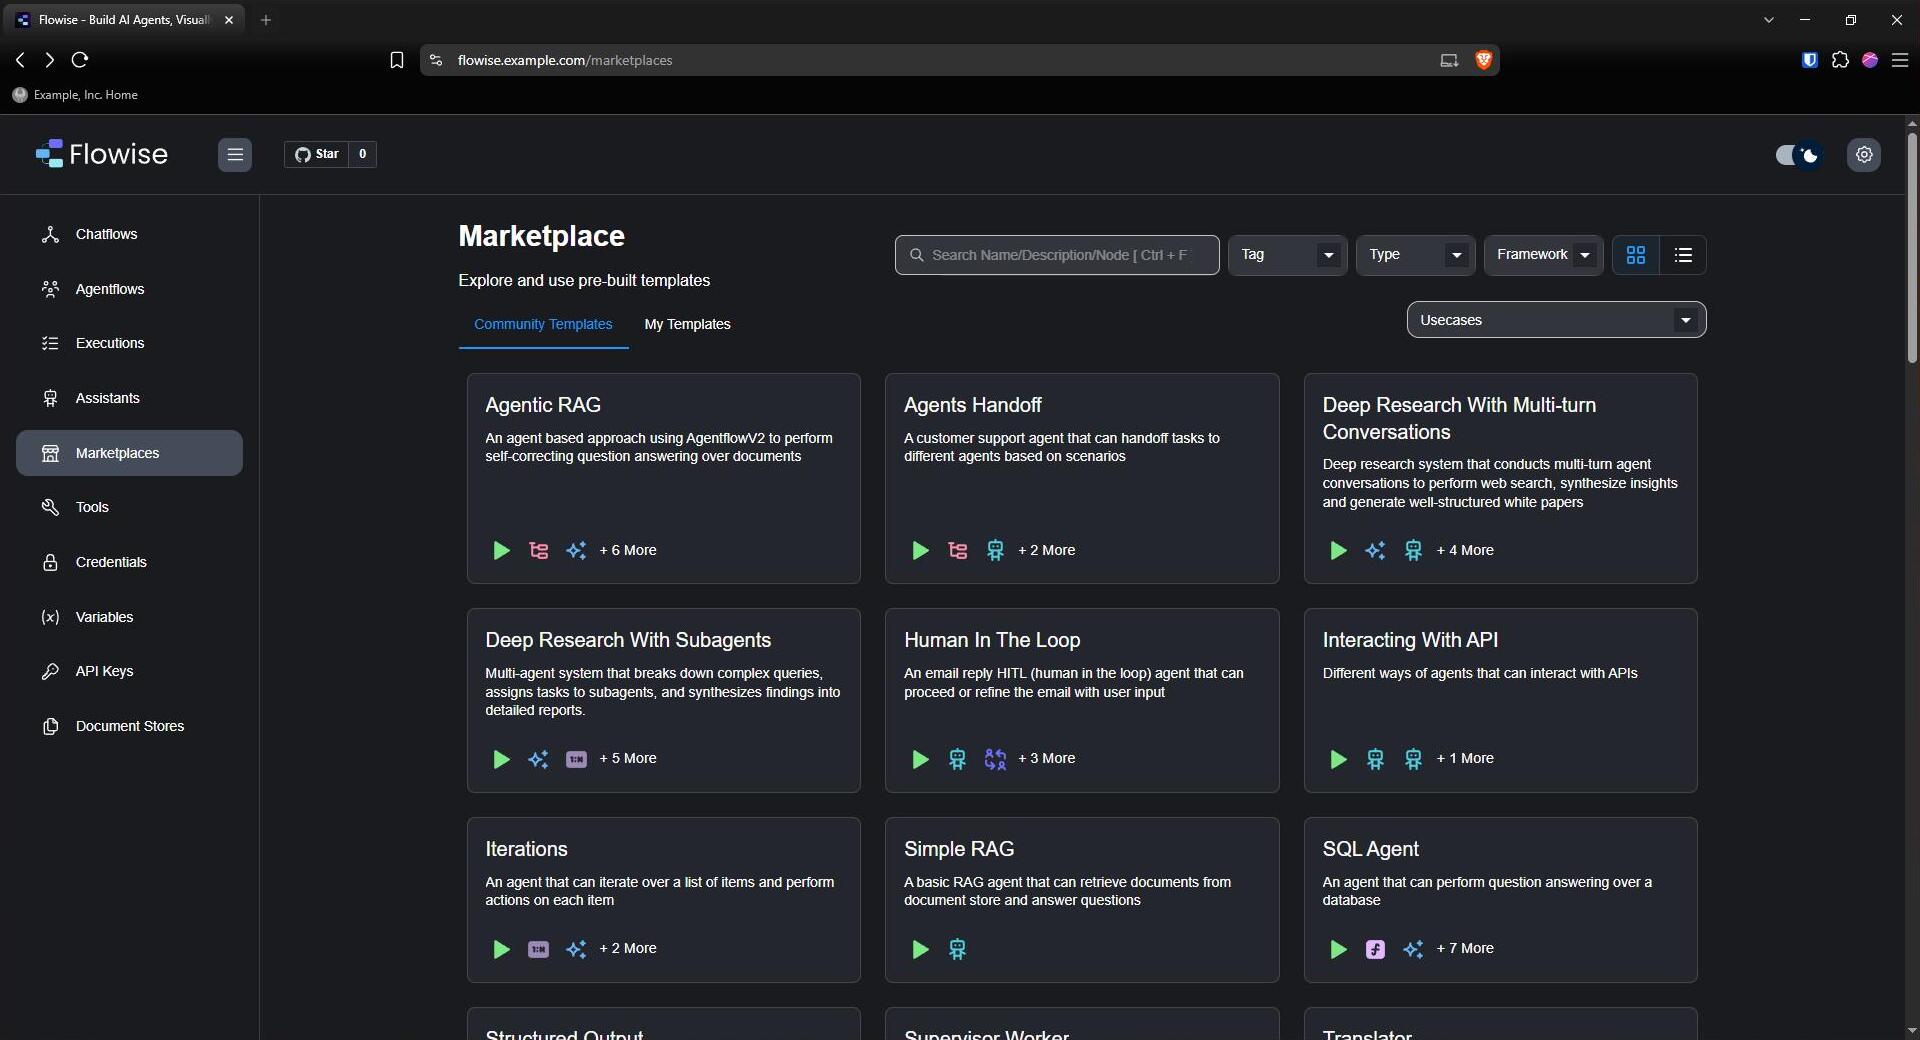This screenshot has height=1040, width=1920.
Task: Click '+ 2 More' on Agents Handoff card
Action: pyautogui.click(x=1047, y=550)
